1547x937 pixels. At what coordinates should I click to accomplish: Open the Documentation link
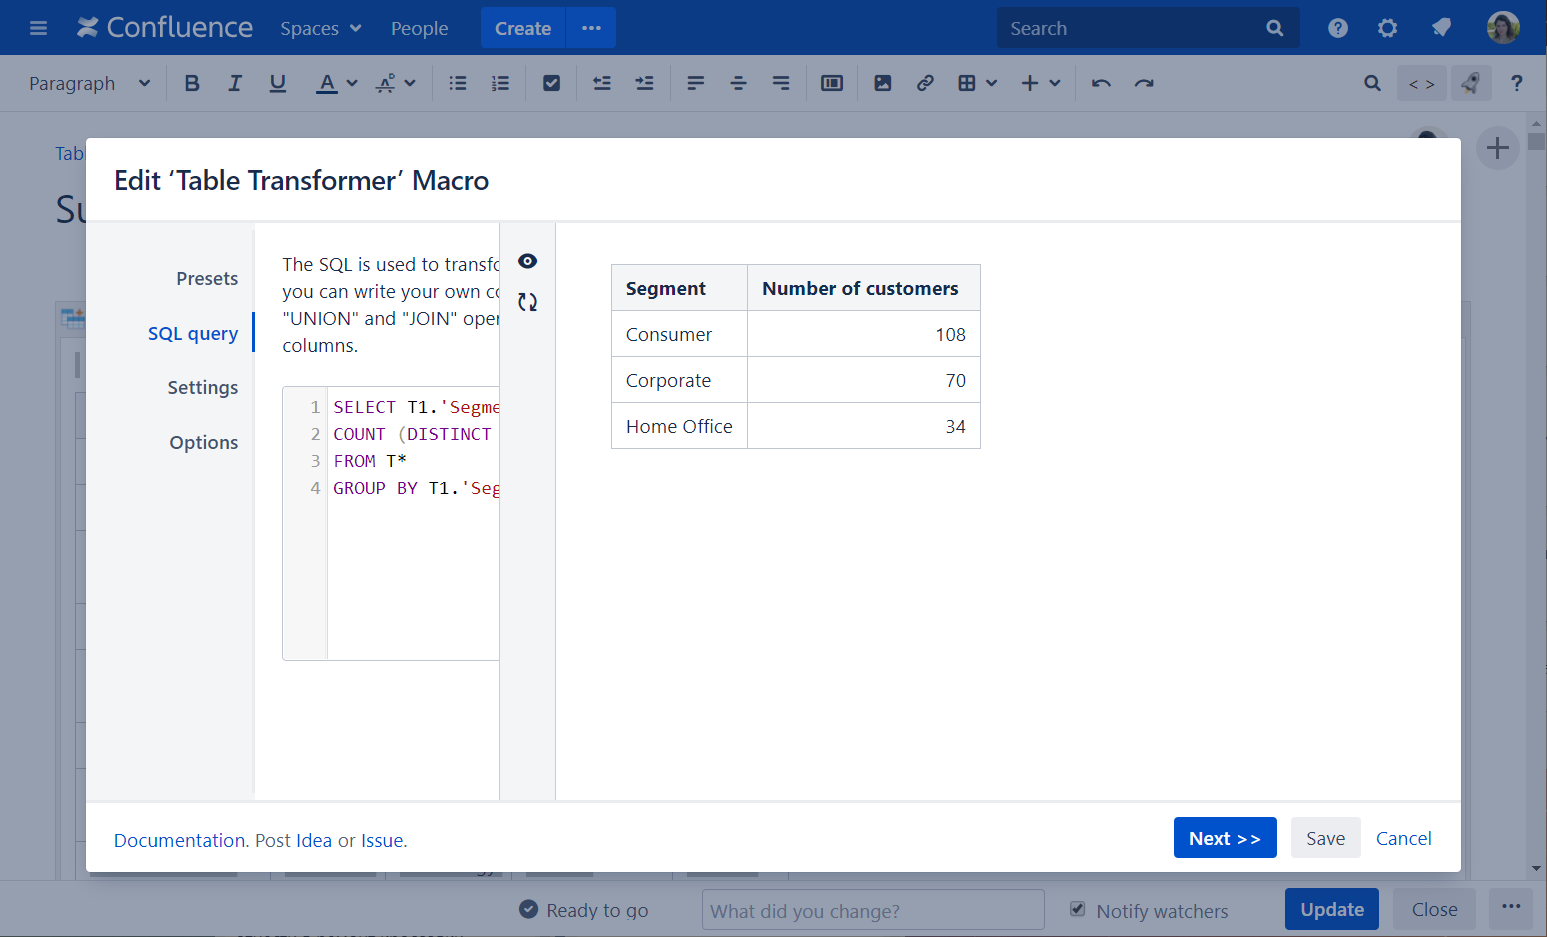click(x=179, y=840)
